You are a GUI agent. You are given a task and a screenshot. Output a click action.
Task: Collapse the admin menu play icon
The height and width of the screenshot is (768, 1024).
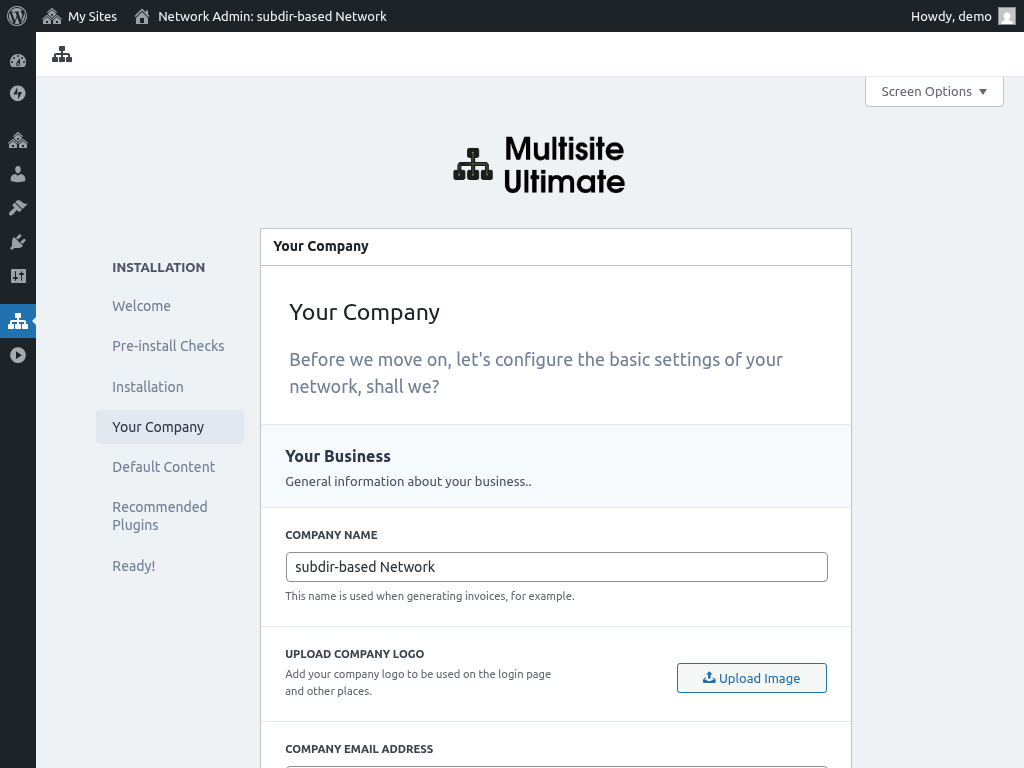18,355
